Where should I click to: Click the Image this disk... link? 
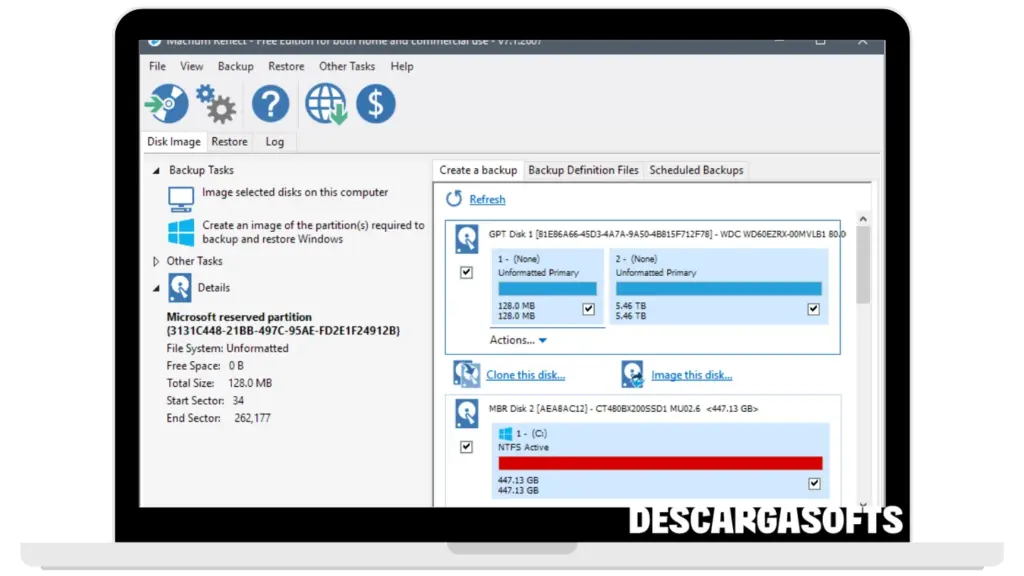point(691,375)
